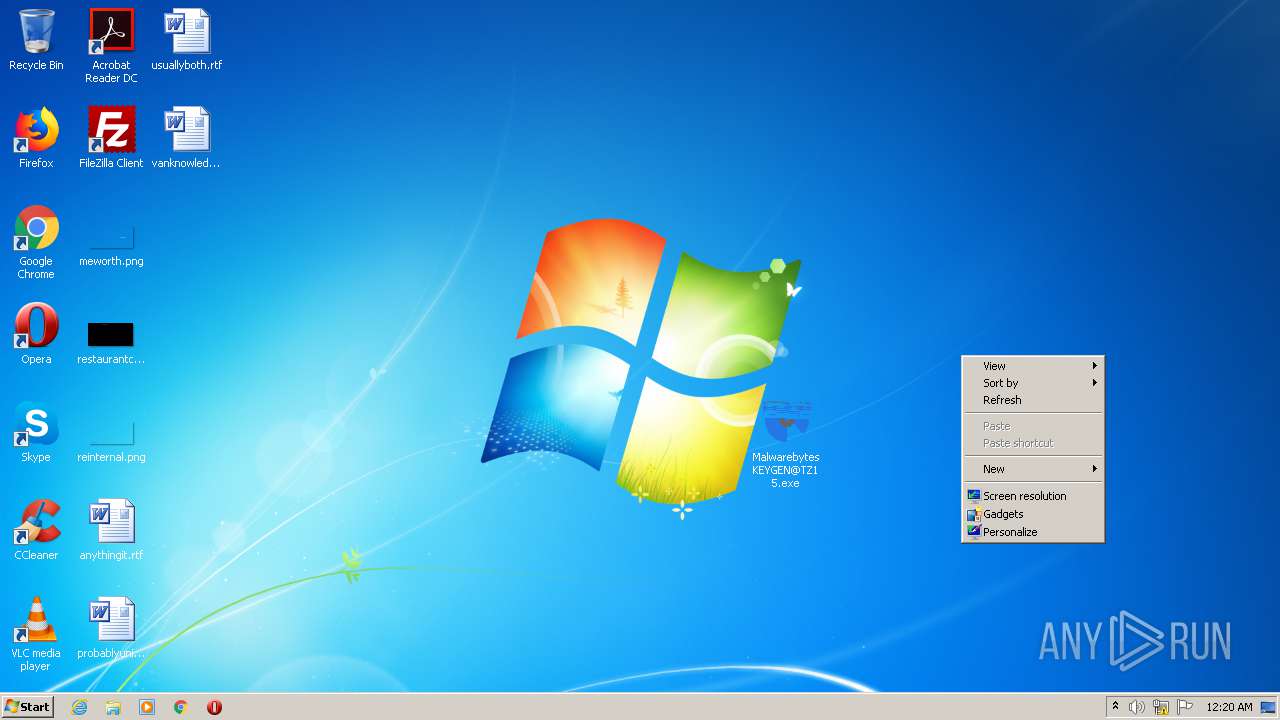Select the vanknowled... document icon
Screen dimensions: 1280x720
[186, 138]
